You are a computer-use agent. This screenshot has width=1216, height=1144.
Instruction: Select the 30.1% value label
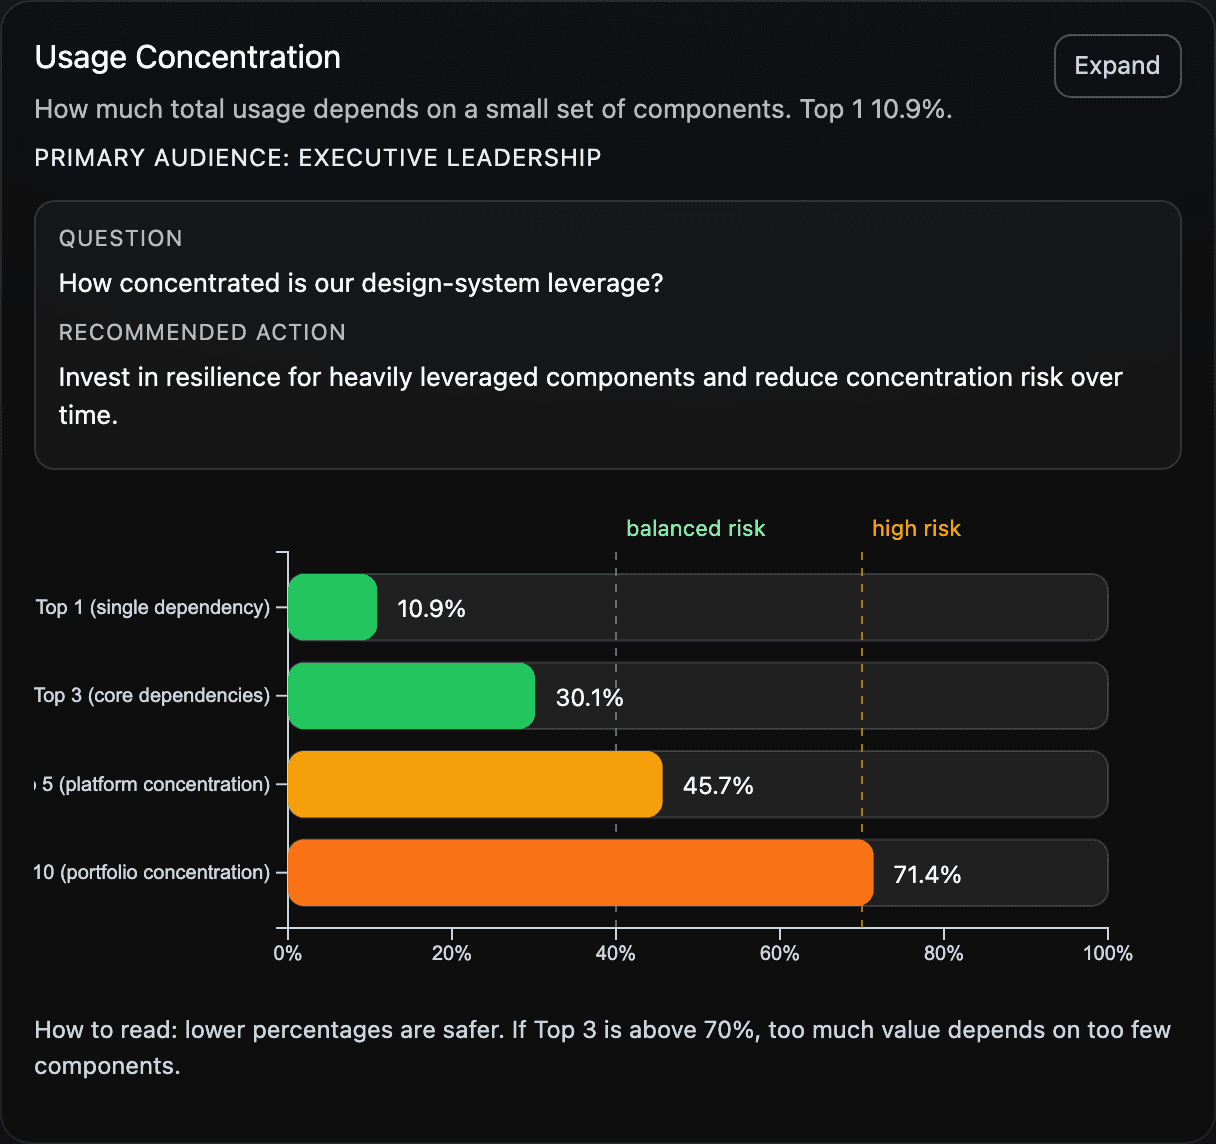pos(588,698)
